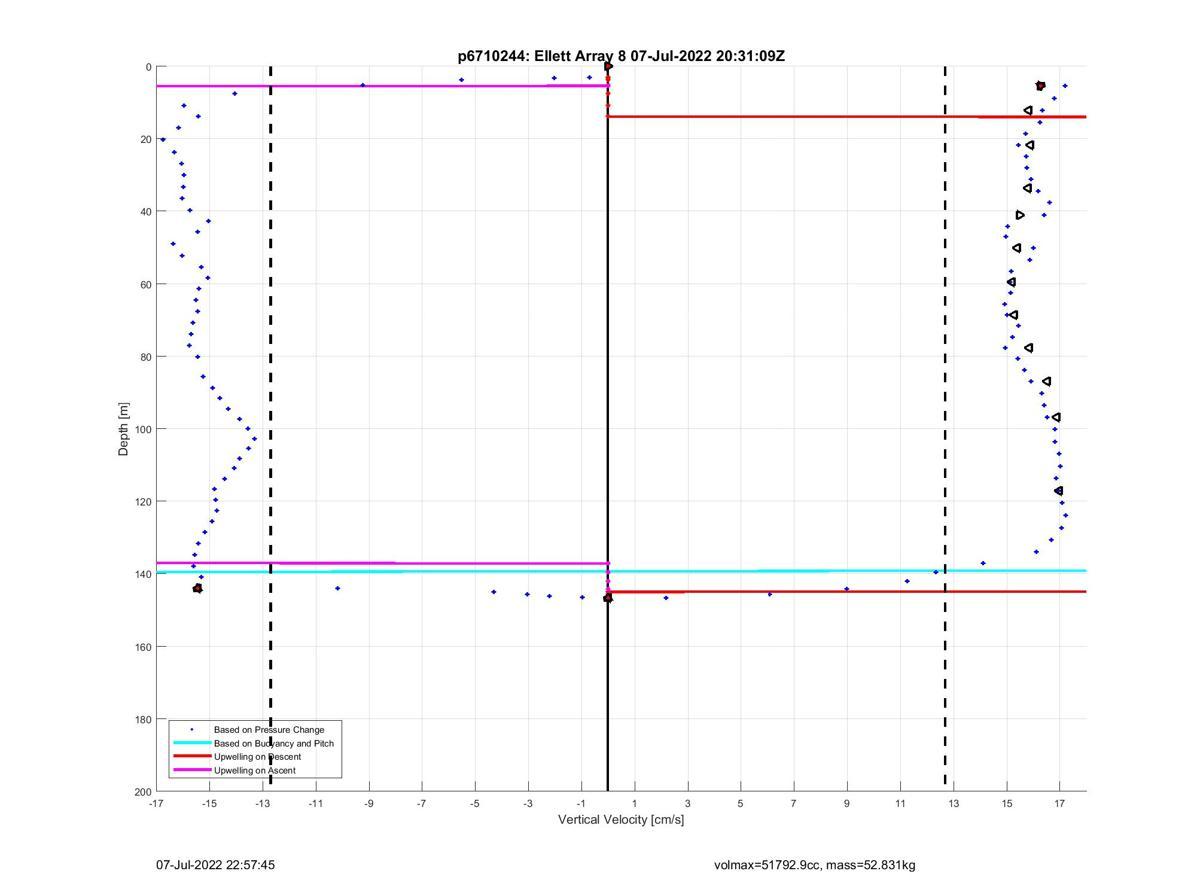The image size is (1200, 889).
Task: Click the '07-Jul-2022 22:57:45' timestamp text
Action: [x=215, y=865]
